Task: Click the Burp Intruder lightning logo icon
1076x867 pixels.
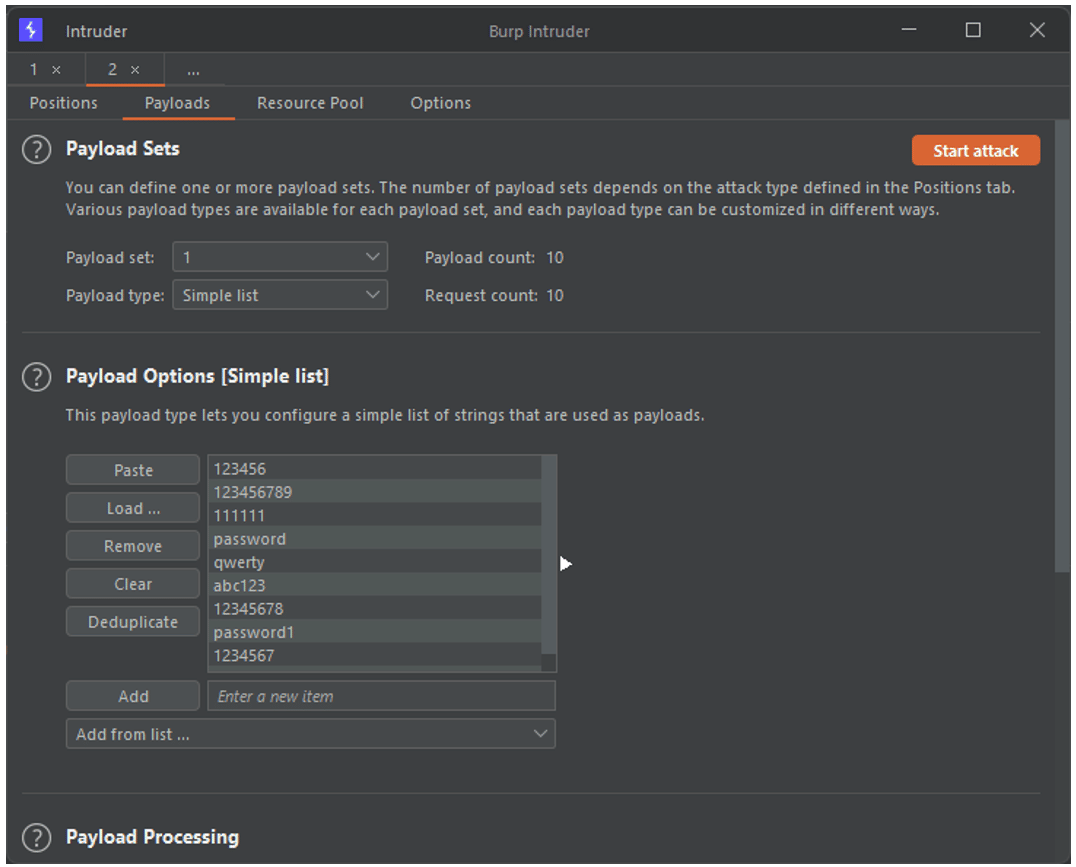Action: [31, 30]
